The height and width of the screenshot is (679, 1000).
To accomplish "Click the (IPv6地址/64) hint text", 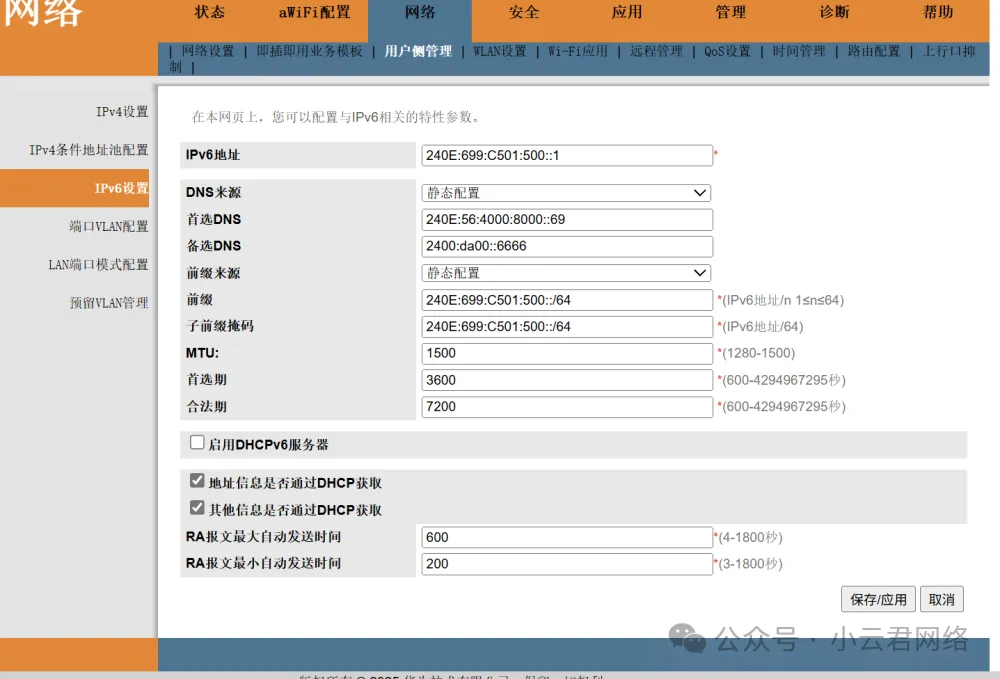I will point(762,326).
